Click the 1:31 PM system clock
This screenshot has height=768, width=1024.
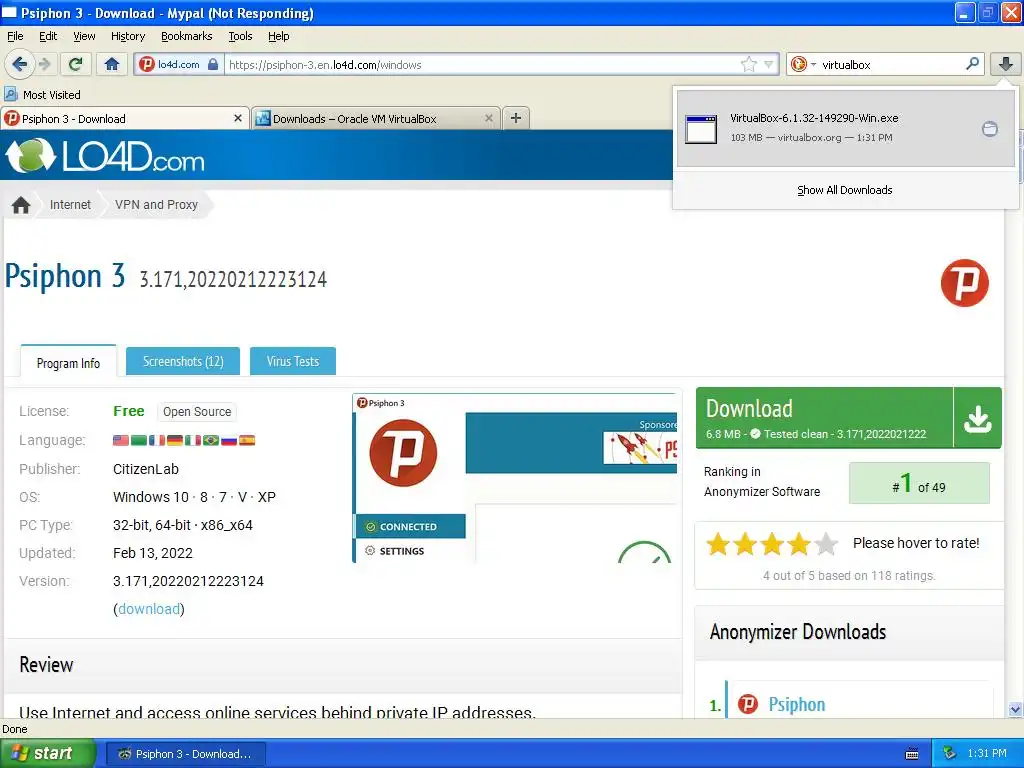point(987,753)
